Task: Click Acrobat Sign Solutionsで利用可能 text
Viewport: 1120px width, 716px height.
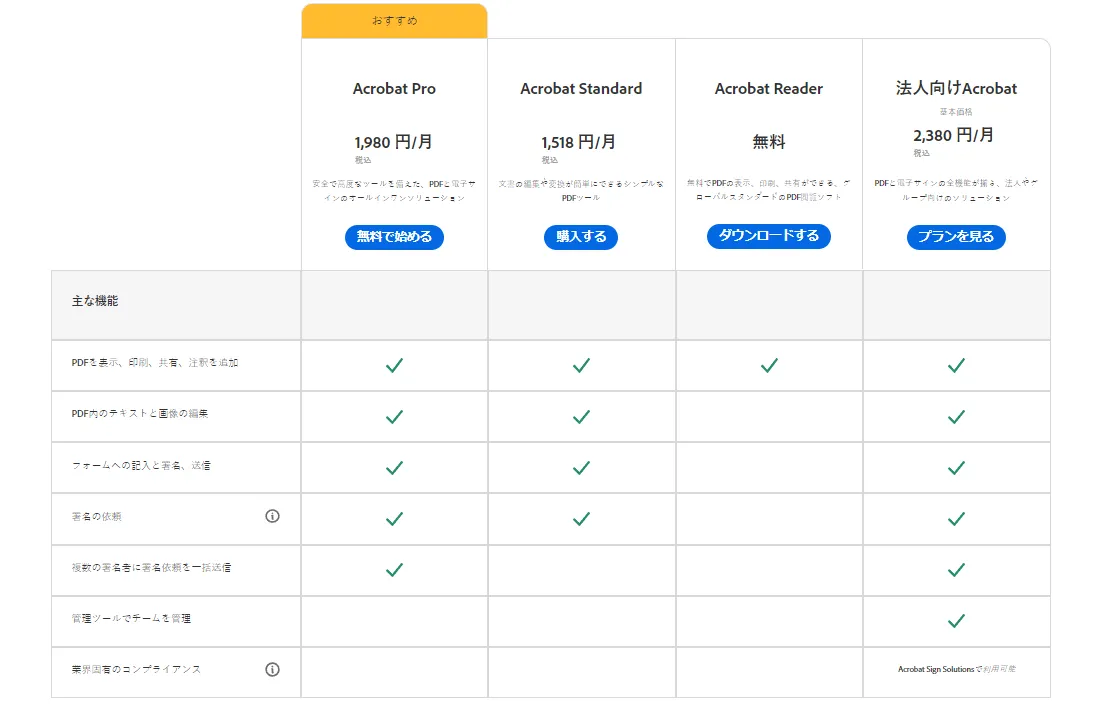Action: (x=956, y=670)
